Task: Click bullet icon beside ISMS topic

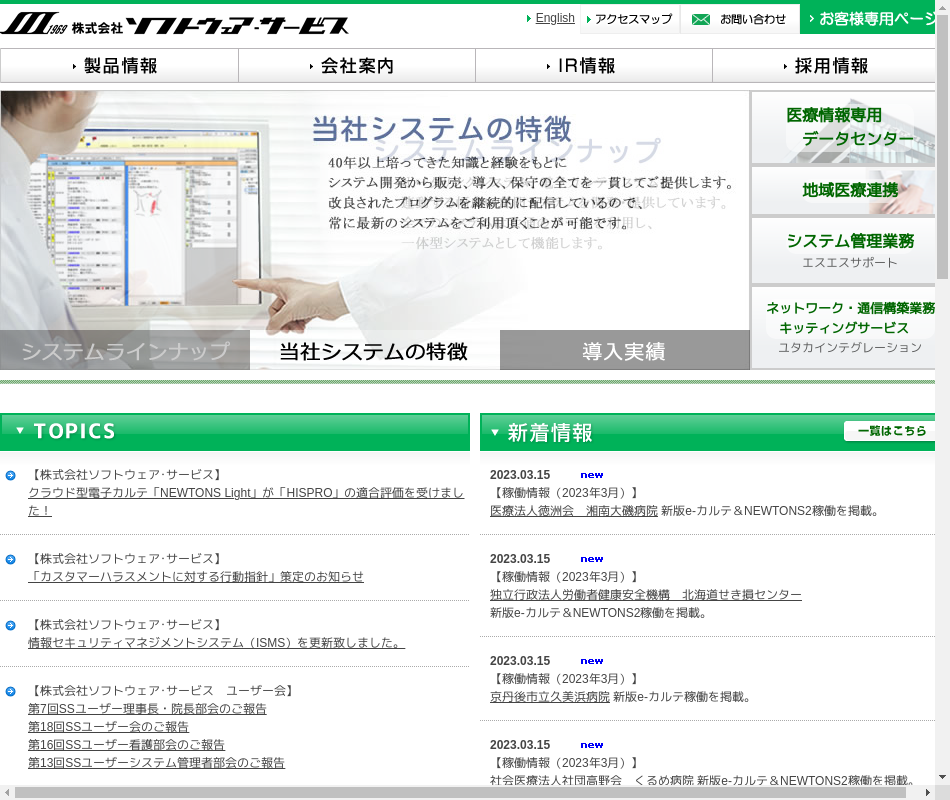Action: [10, 625]
